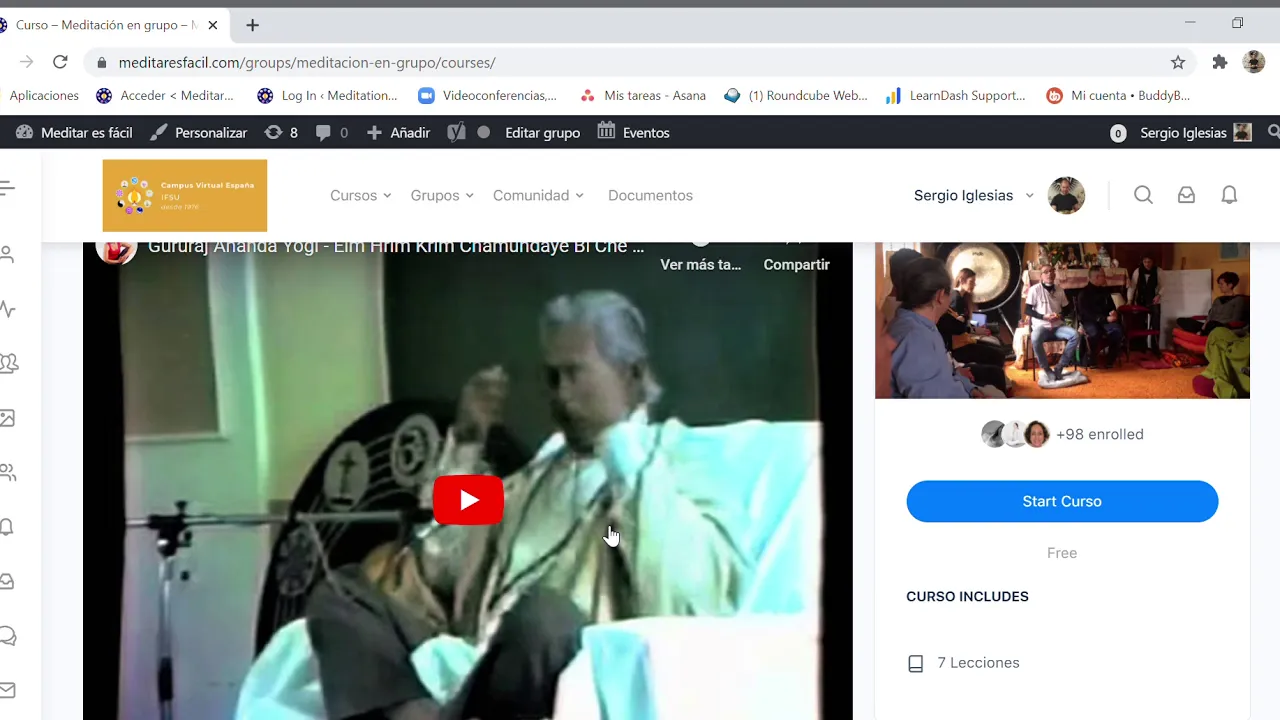Play the YouTube video
This screenshot has width=1280, height=720.
tap(468, 500)
